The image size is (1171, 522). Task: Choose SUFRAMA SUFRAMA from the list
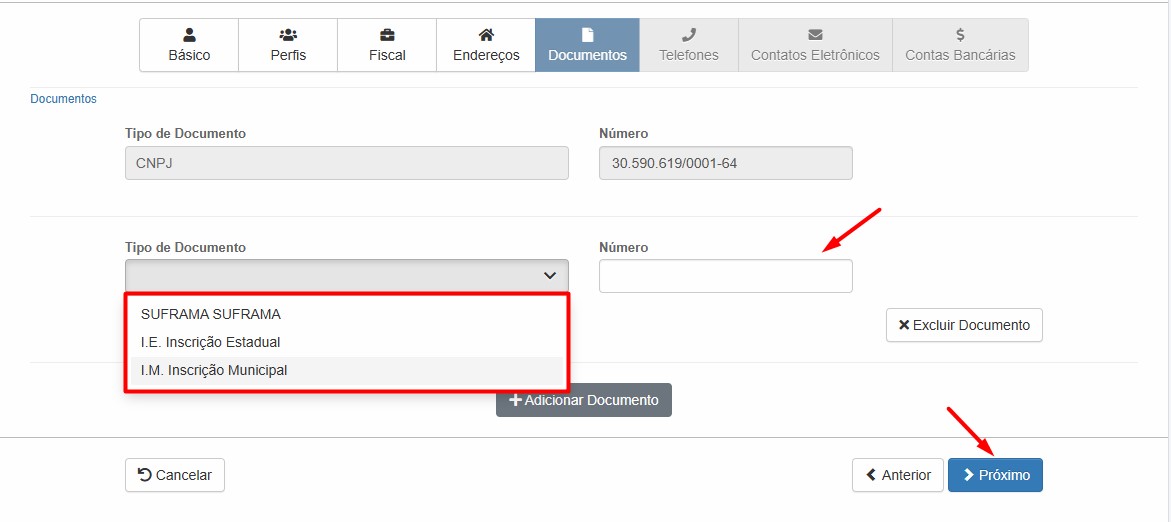(211, 314)
